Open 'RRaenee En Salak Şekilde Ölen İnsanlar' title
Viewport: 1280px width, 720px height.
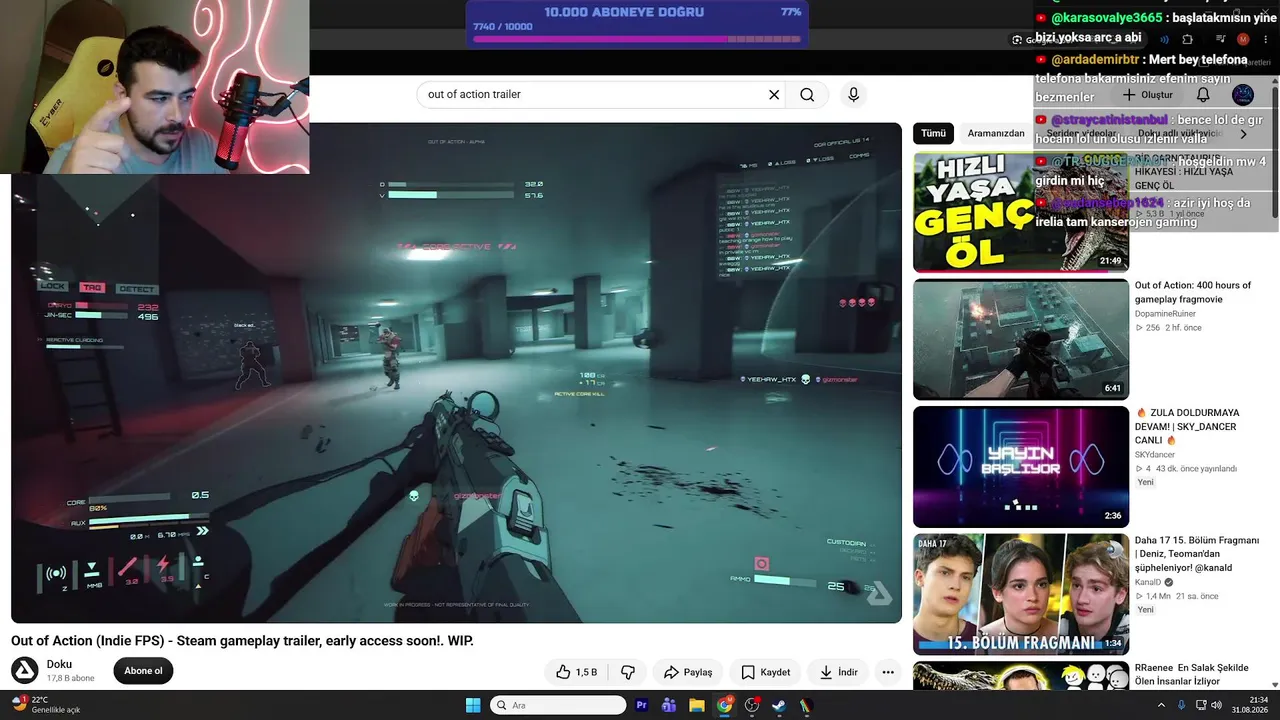(1192, 675)
